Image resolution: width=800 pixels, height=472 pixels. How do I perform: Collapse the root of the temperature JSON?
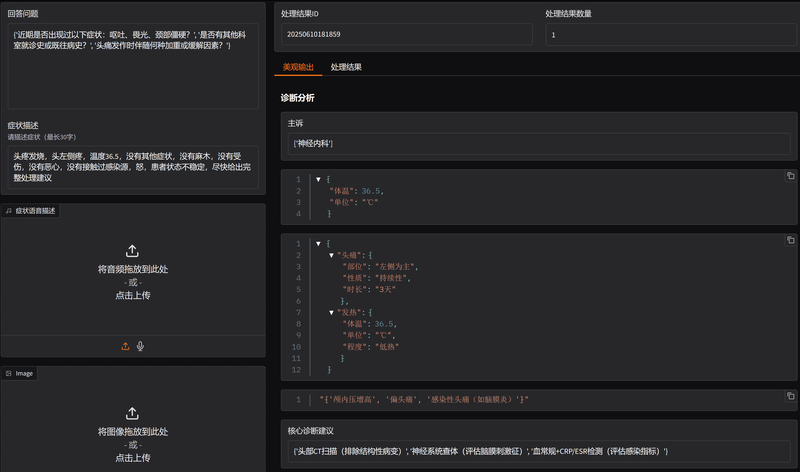click(318, 180)
